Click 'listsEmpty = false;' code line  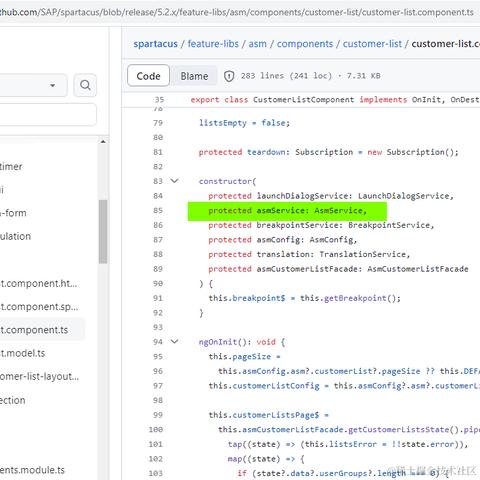coord(245,123)
